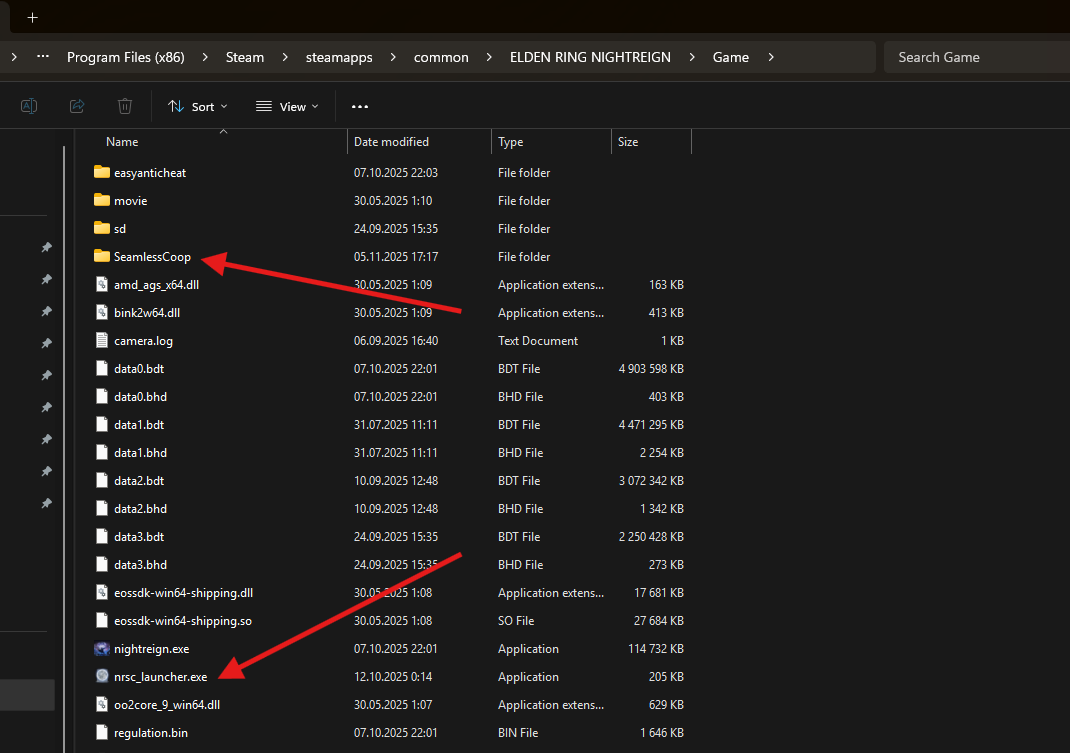
Task: Click the Delete trash icon
Action: pos(125,106)
